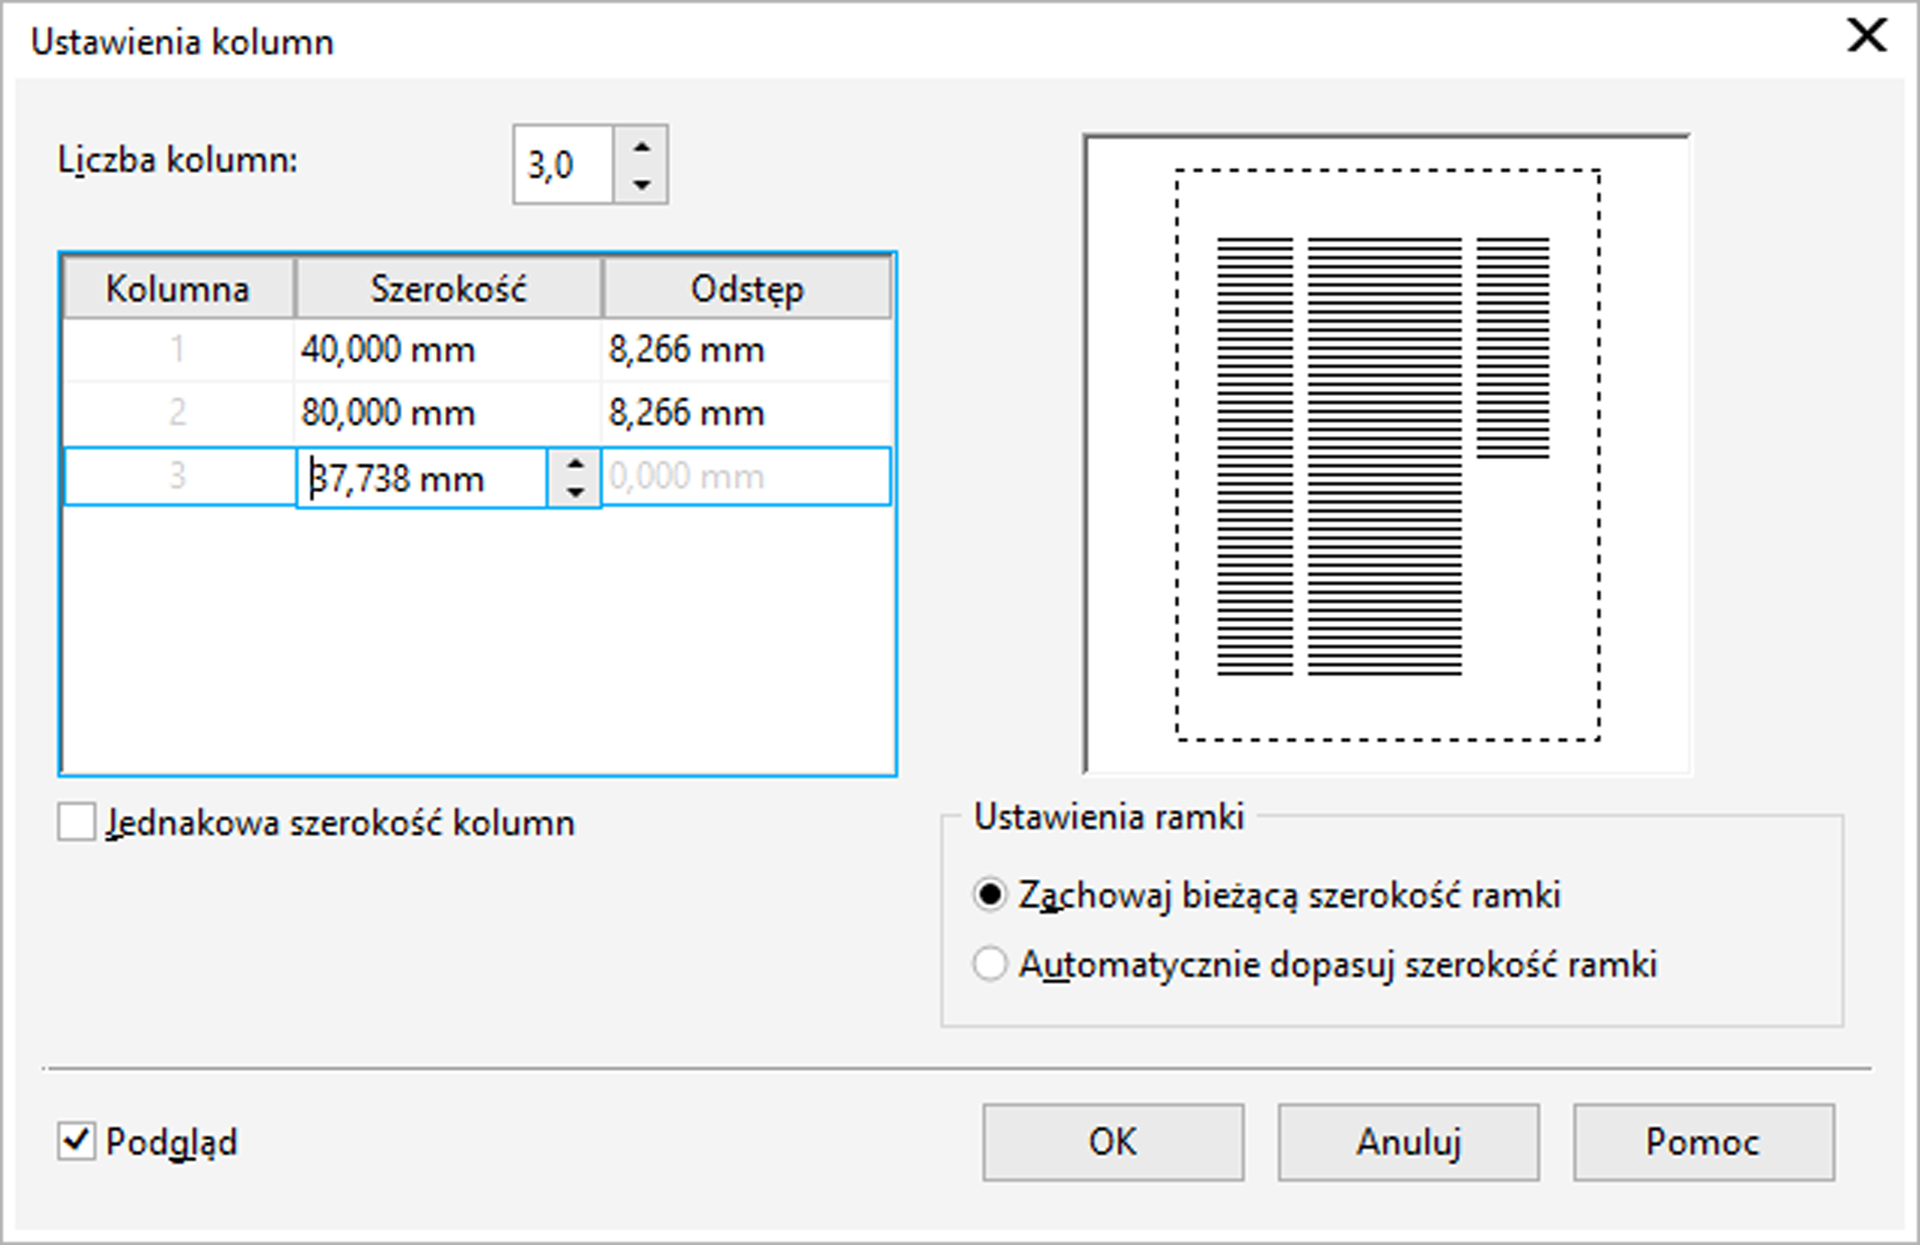Uncheck the Podgląd checkbox

point(77,1141)
